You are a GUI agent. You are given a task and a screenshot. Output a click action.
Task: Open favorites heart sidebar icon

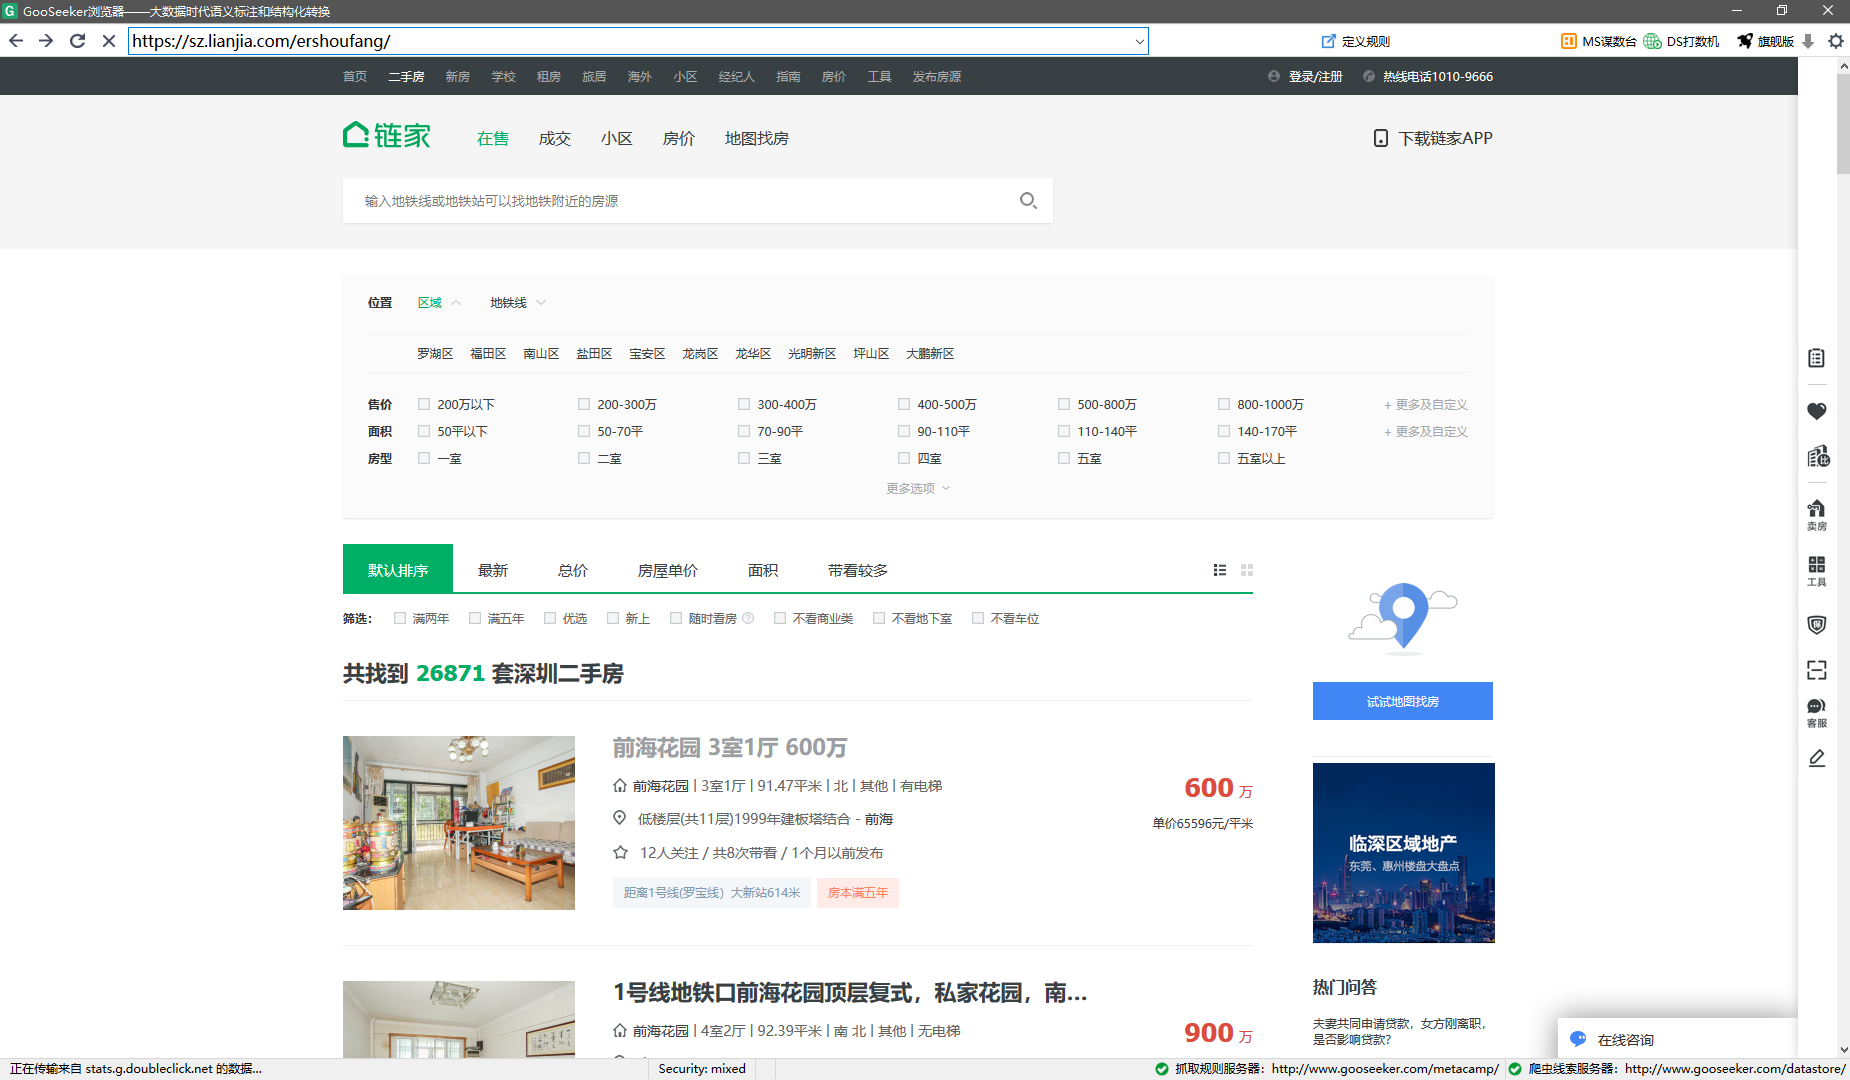(1817, 411)
